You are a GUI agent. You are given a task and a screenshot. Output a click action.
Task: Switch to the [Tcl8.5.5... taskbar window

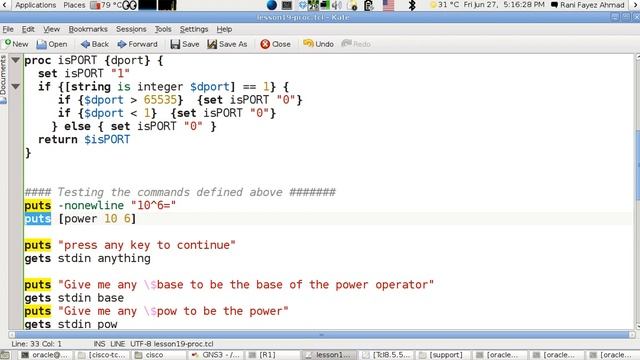pyautogui.click(x=387, y=355)
